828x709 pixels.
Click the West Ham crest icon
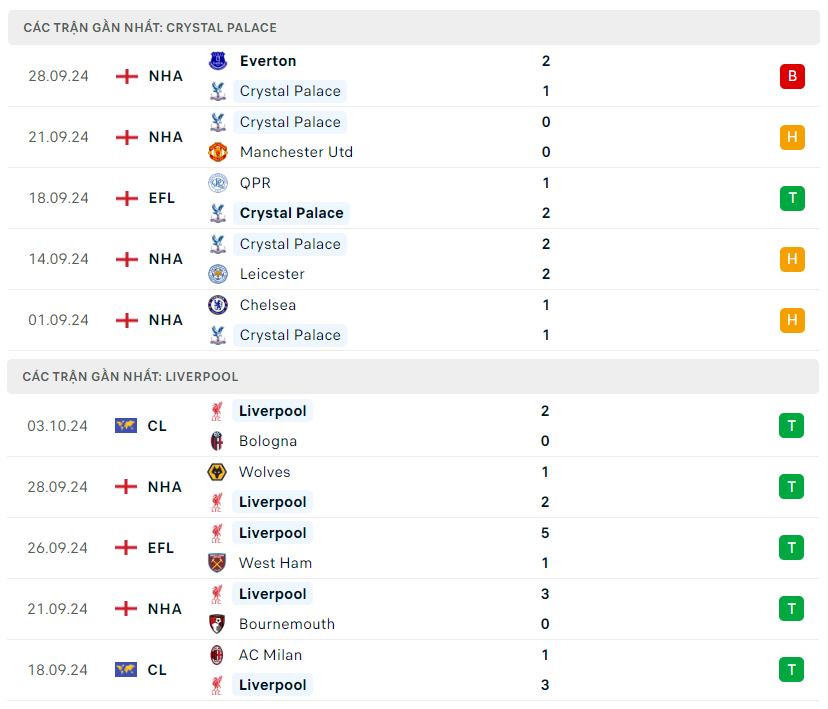coord(217,563)
